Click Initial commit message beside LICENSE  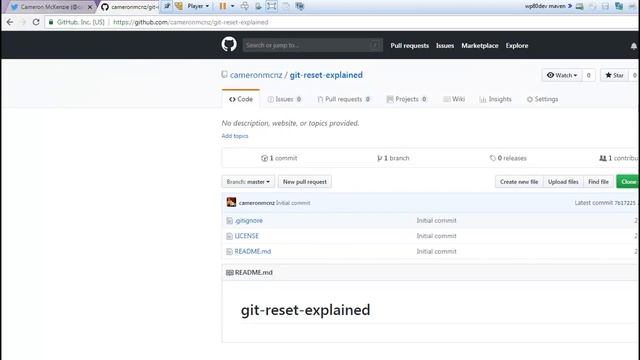tap(436, 236)
